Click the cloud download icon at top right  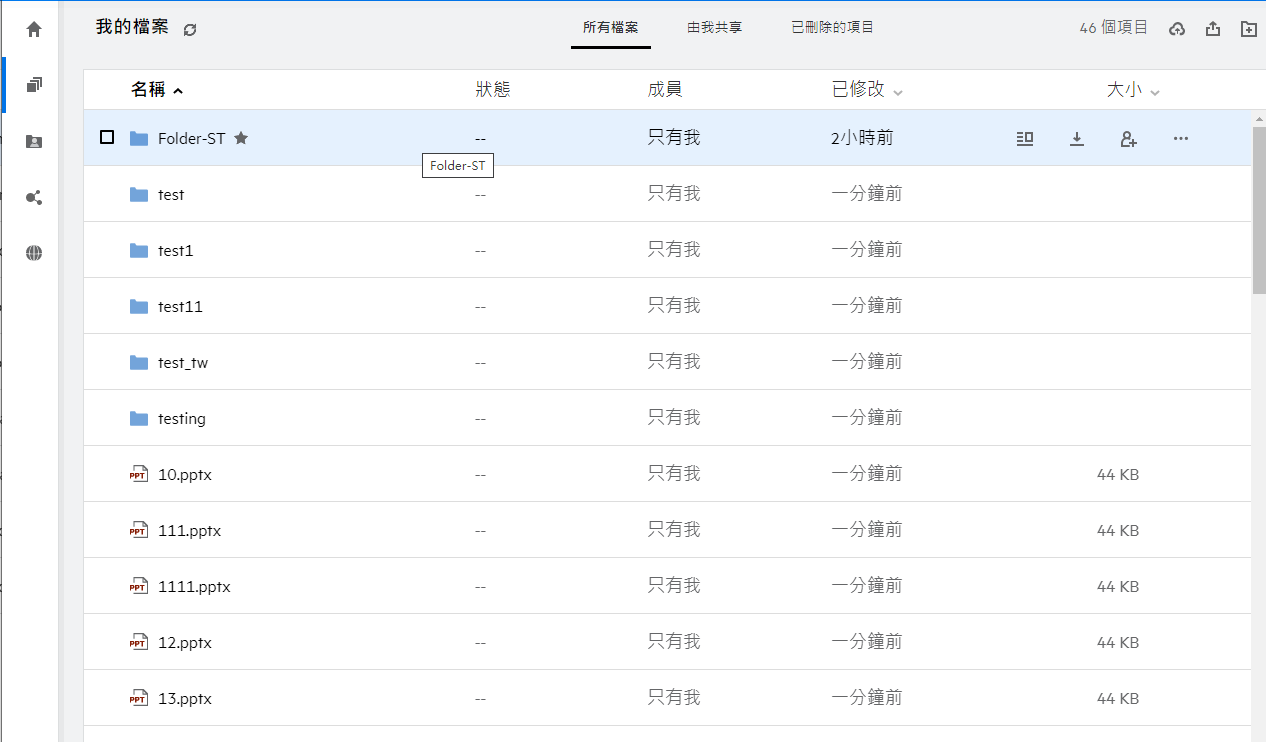[1177, 29]
